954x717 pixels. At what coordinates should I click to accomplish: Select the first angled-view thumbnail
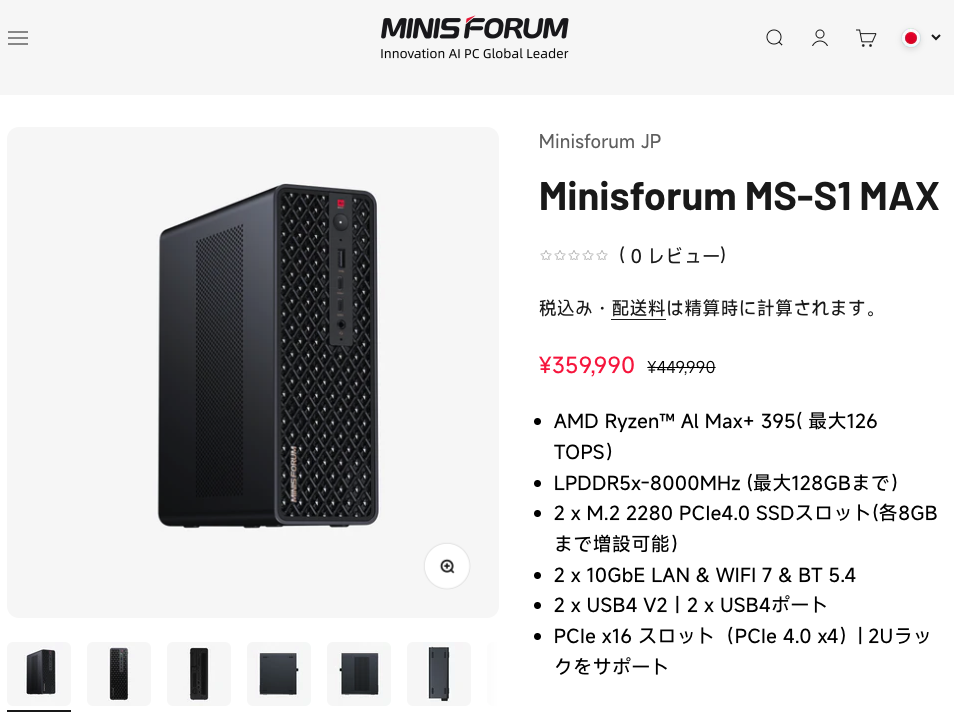[x=39, y=674]
